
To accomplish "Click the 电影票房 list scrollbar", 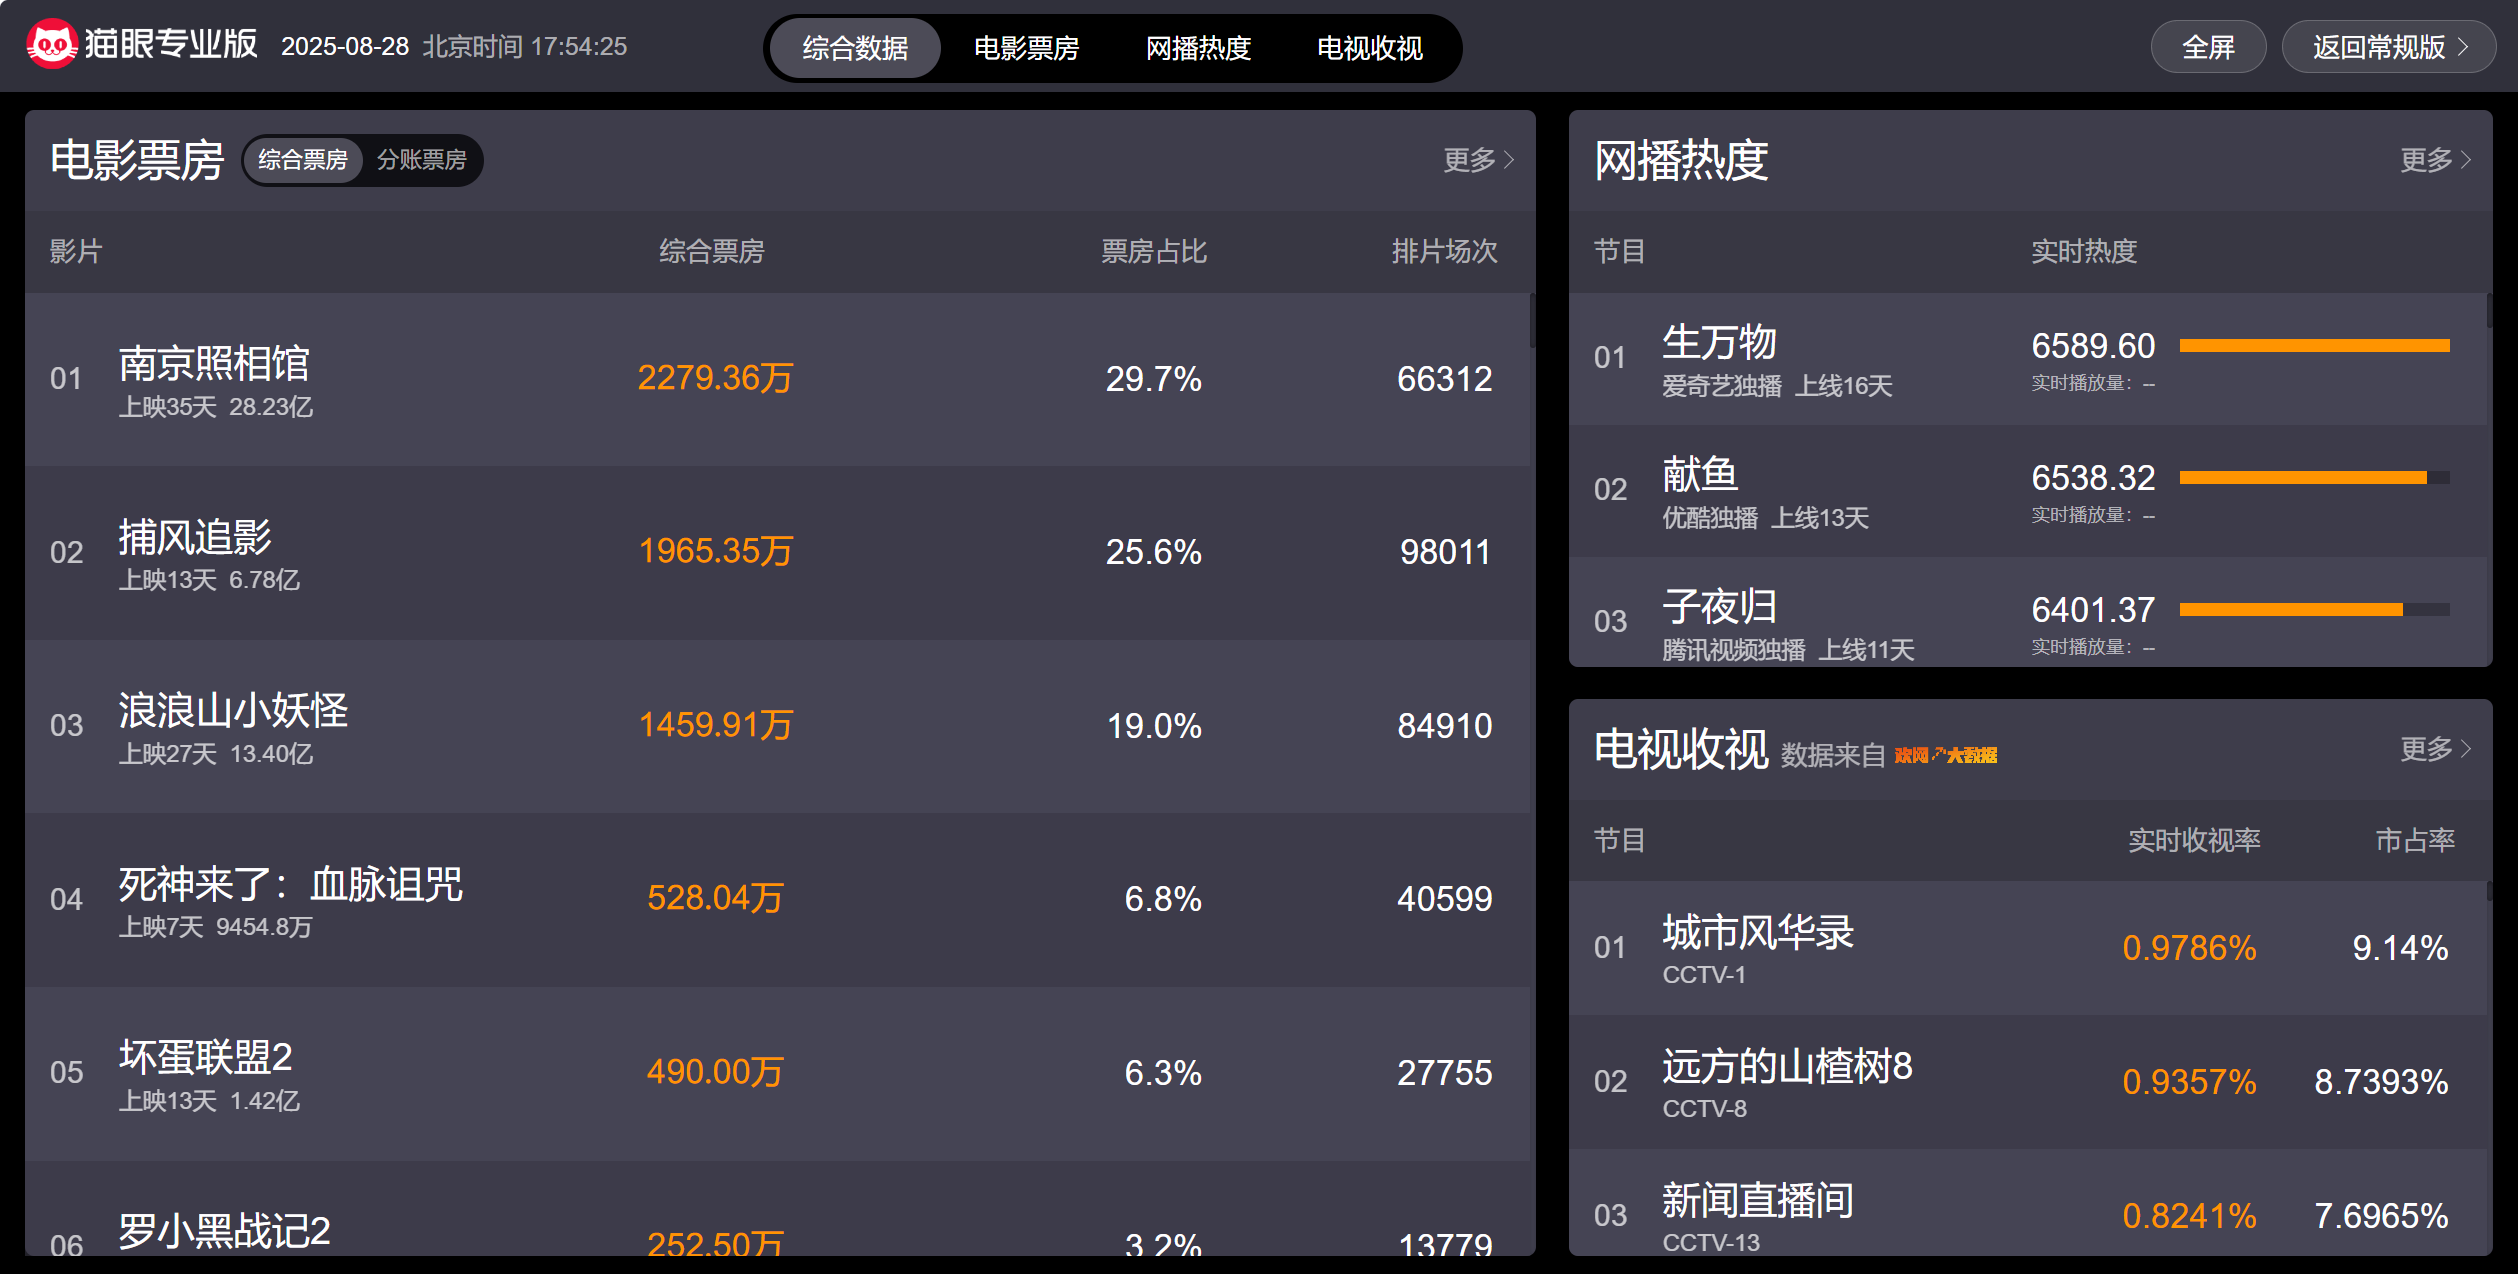I will [x=1531, y=320].
